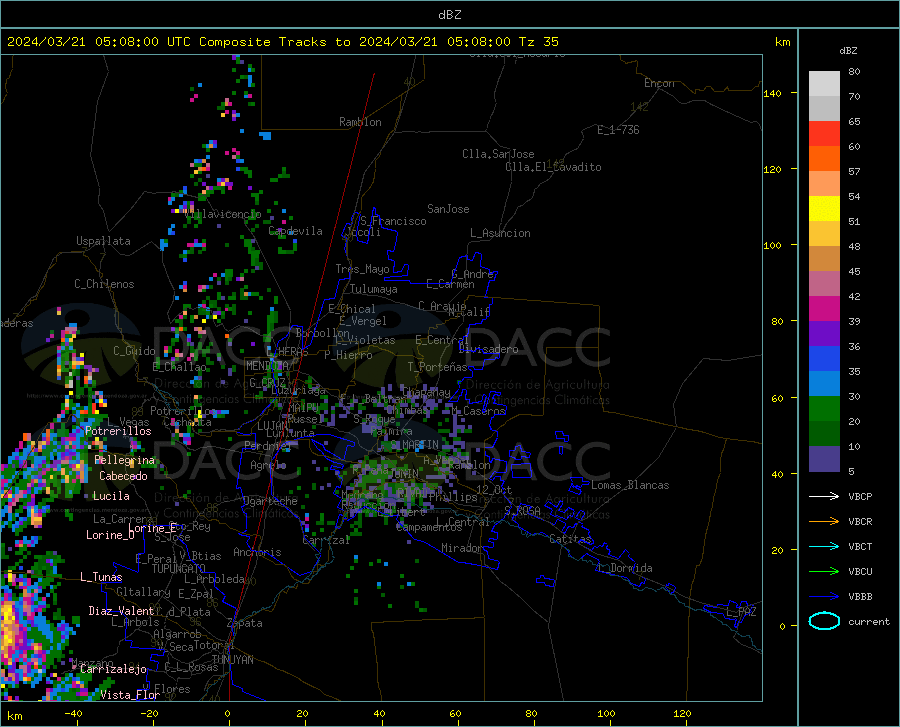
Task: Click the cyan VBCT arrow in legend
Action: pyautogui.click(x=824, y=546)
